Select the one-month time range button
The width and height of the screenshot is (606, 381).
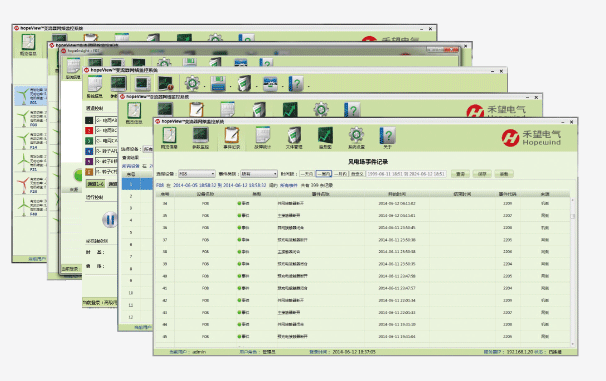tap(341, 174)
